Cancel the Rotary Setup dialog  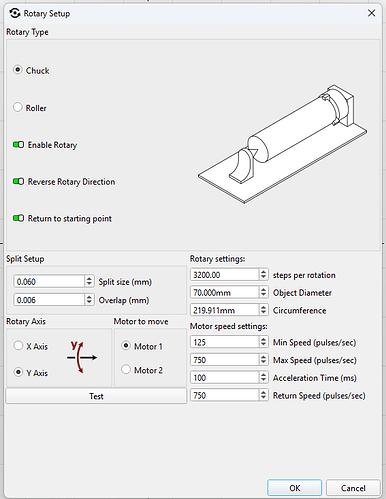(353, 488)
